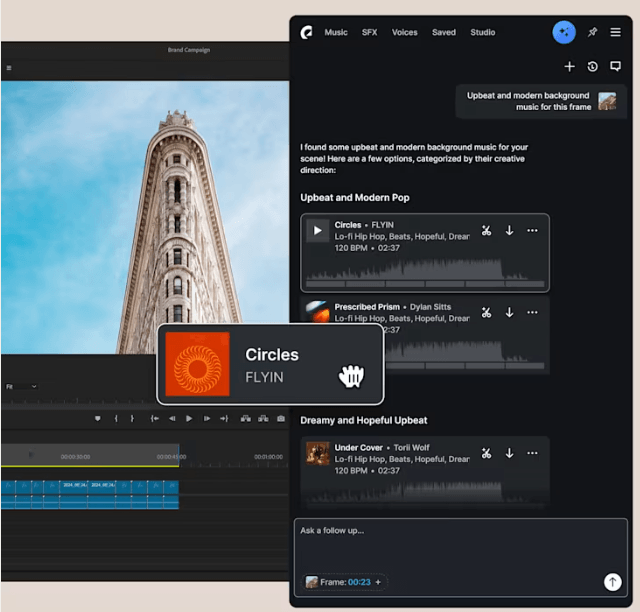Click the Mark In bracket button

tap(116, 418)
